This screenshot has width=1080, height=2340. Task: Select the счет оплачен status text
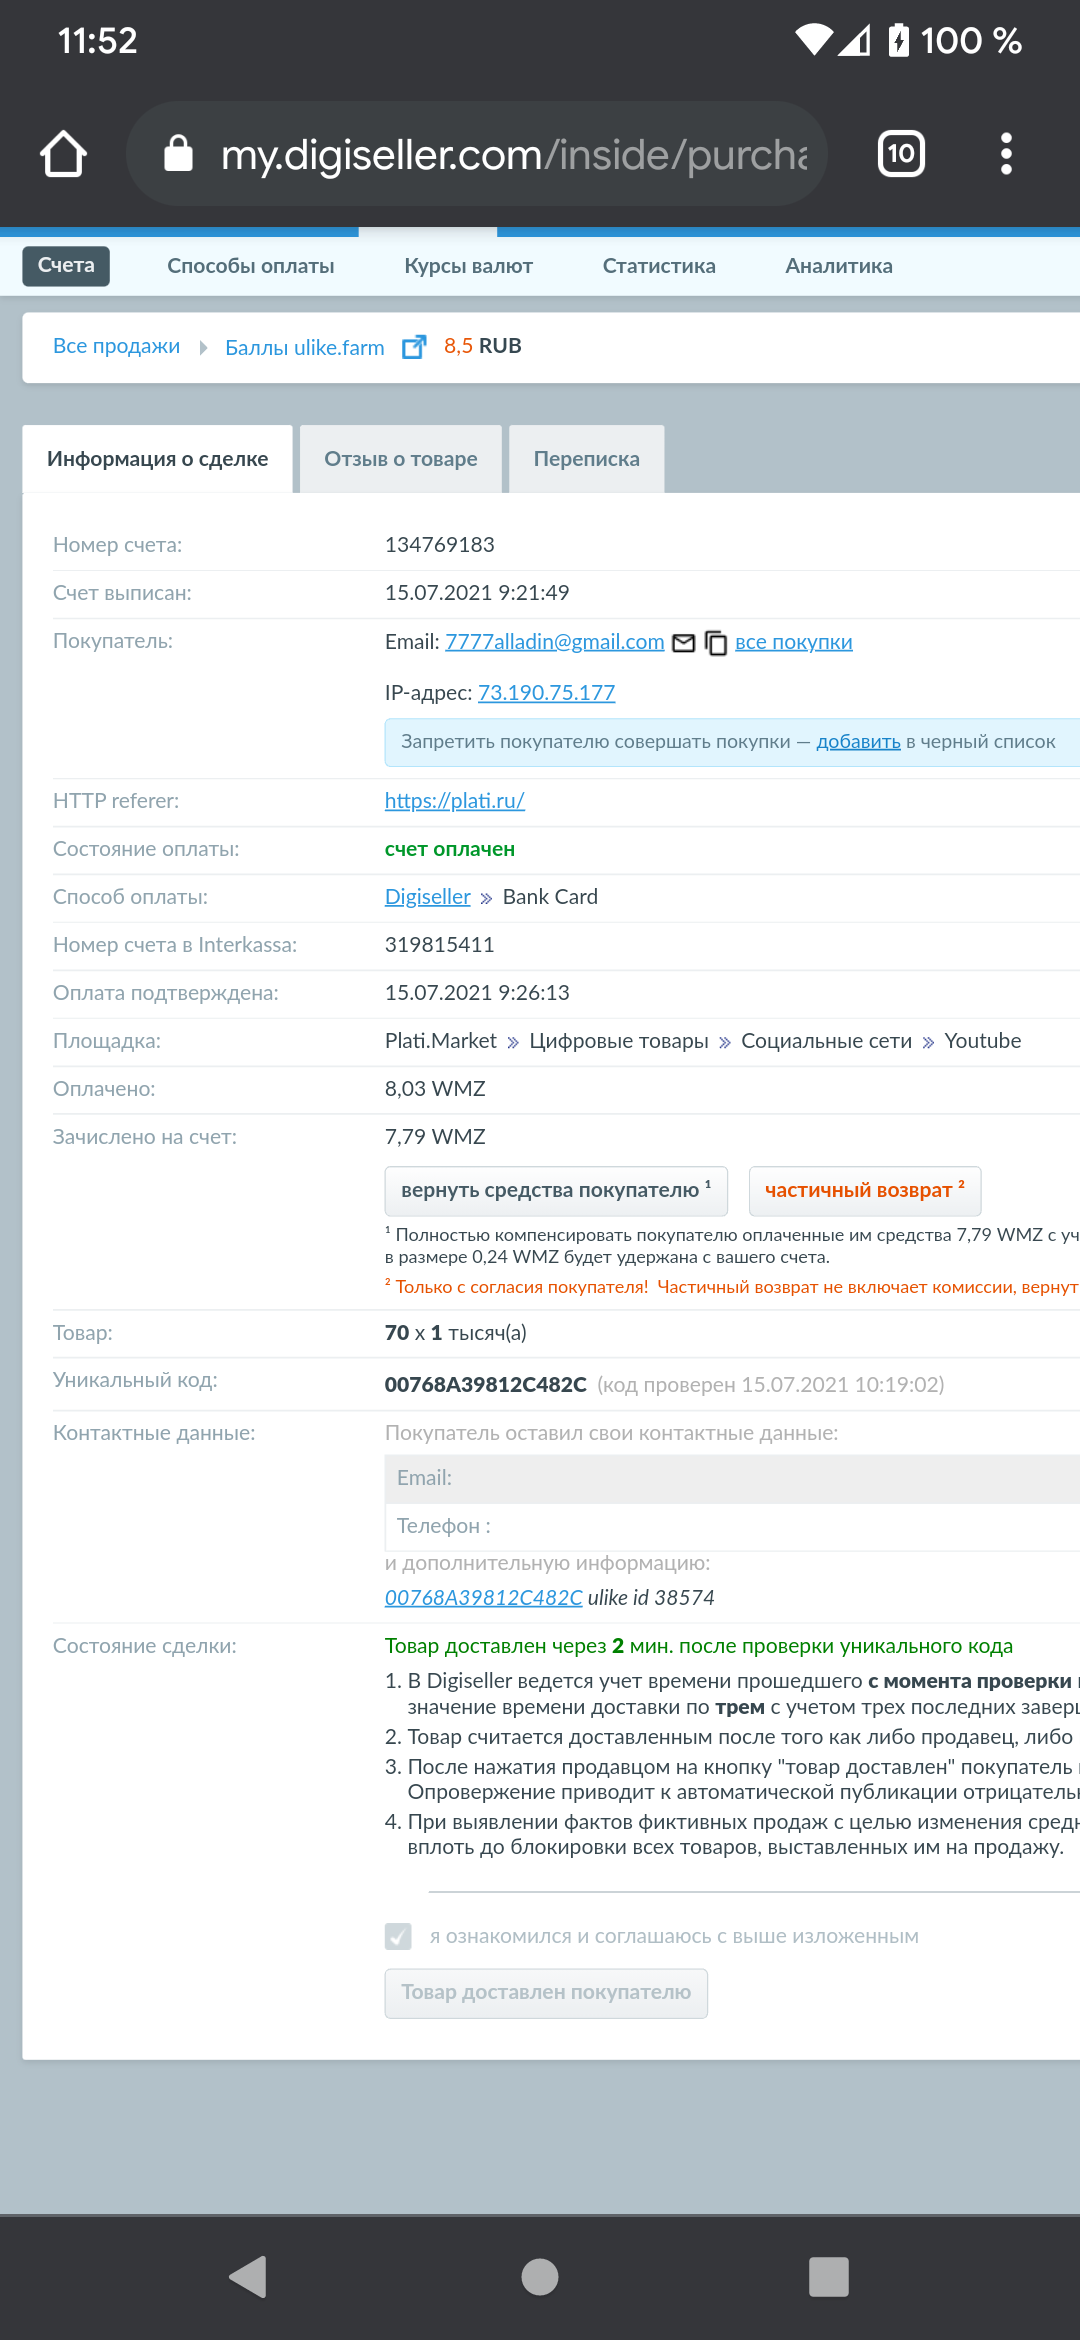coord(450,849)
